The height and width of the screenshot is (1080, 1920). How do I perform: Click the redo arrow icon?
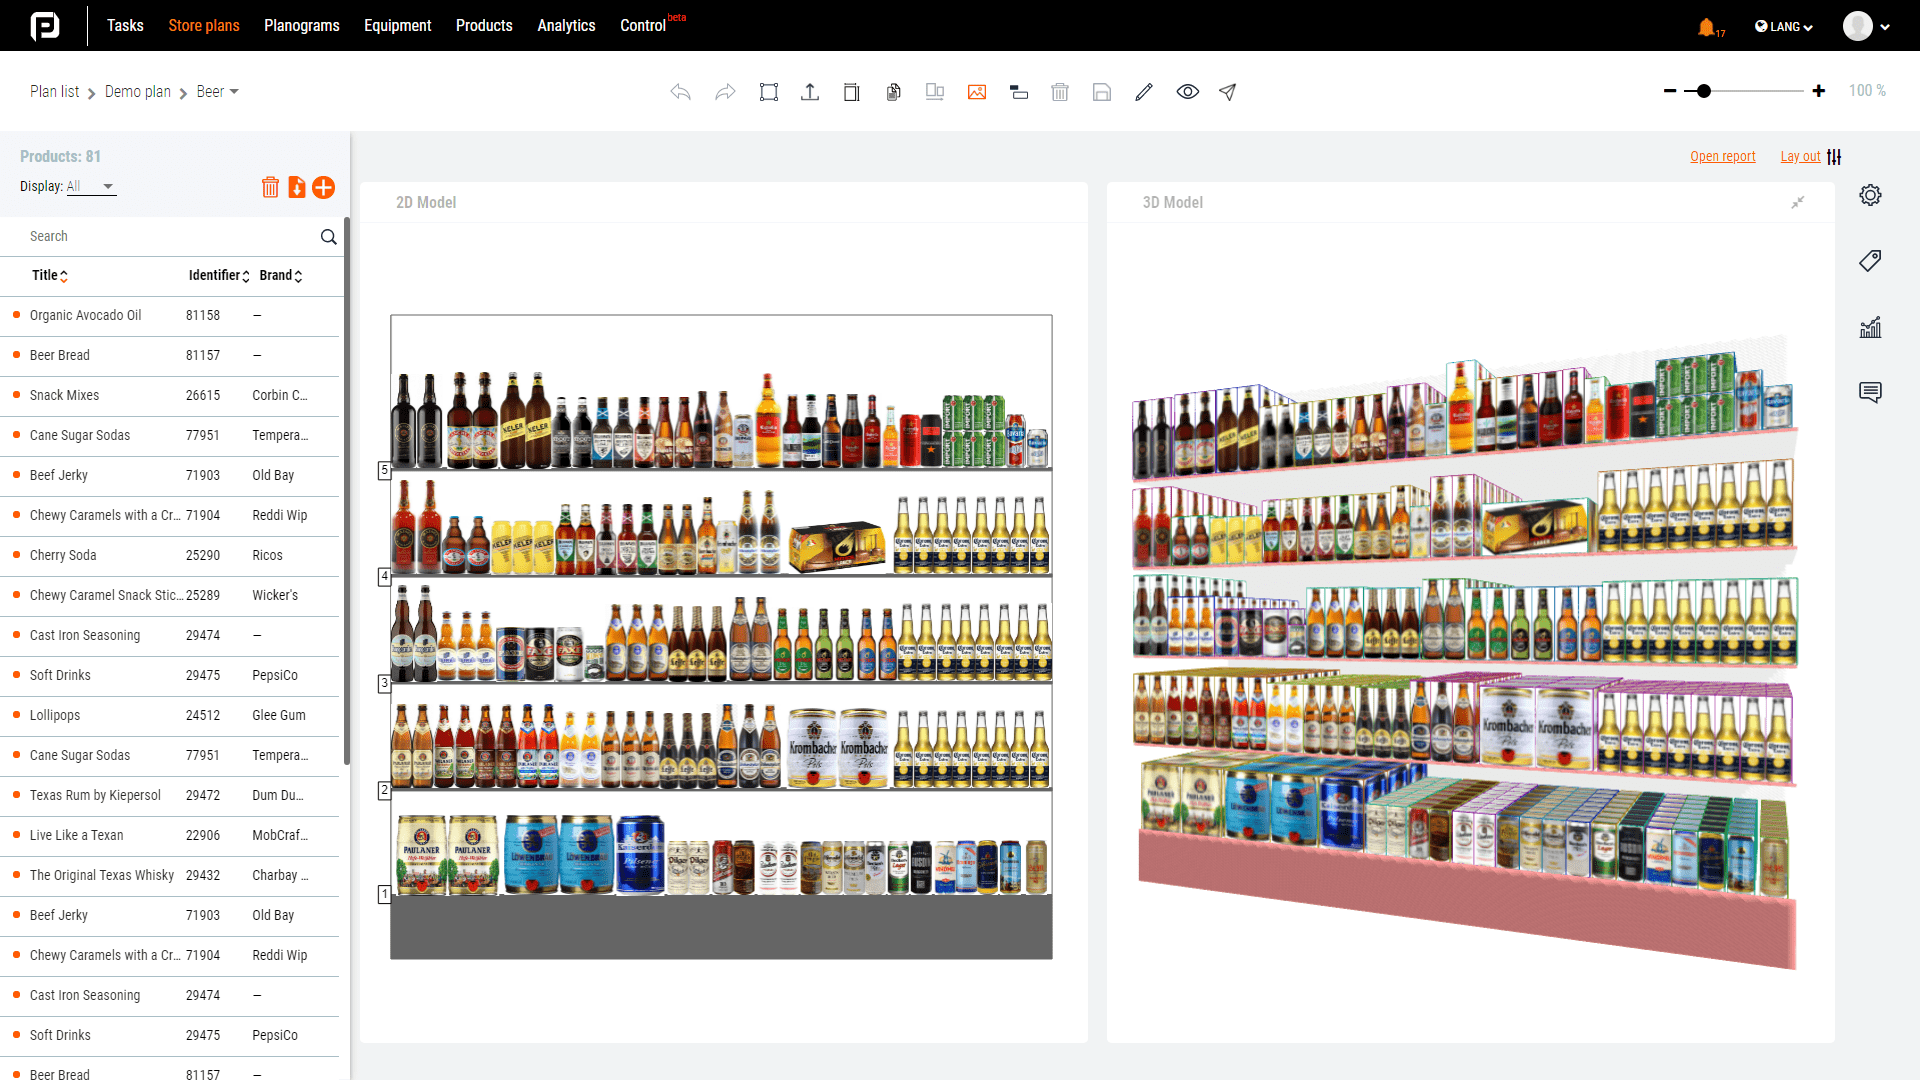click(x=724, y=91)
